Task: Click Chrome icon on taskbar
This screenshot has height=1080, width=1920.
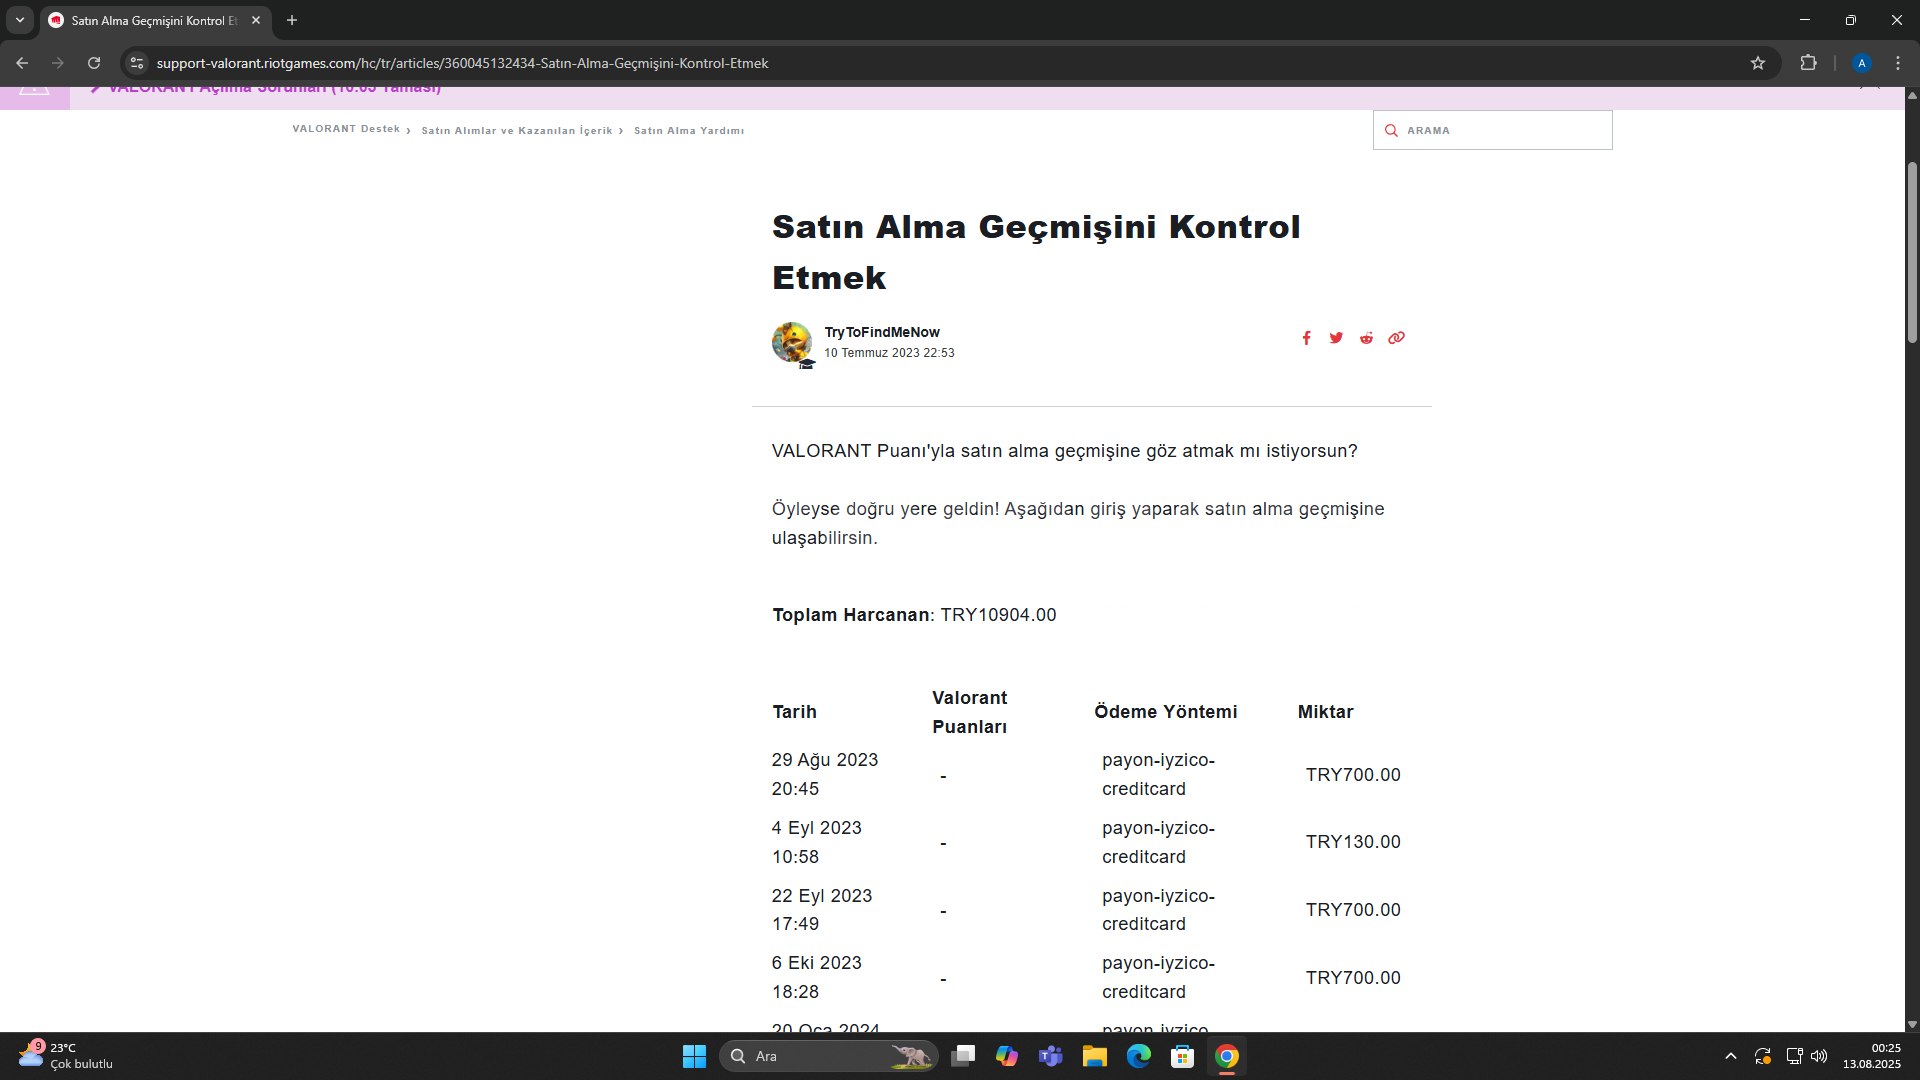Action: (1227, 1056)
